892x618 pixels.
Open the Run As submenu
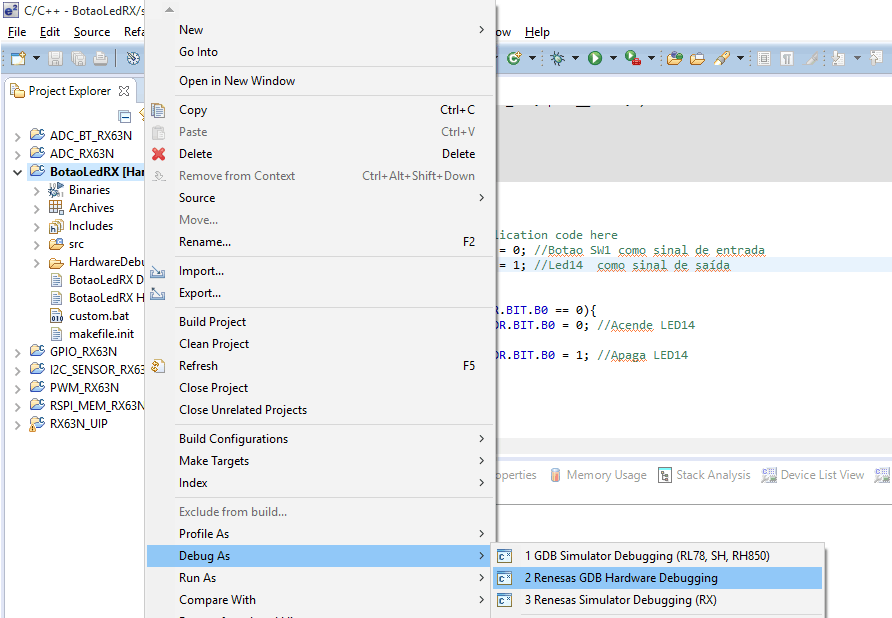pyautogui.click(x=320, y=578)
